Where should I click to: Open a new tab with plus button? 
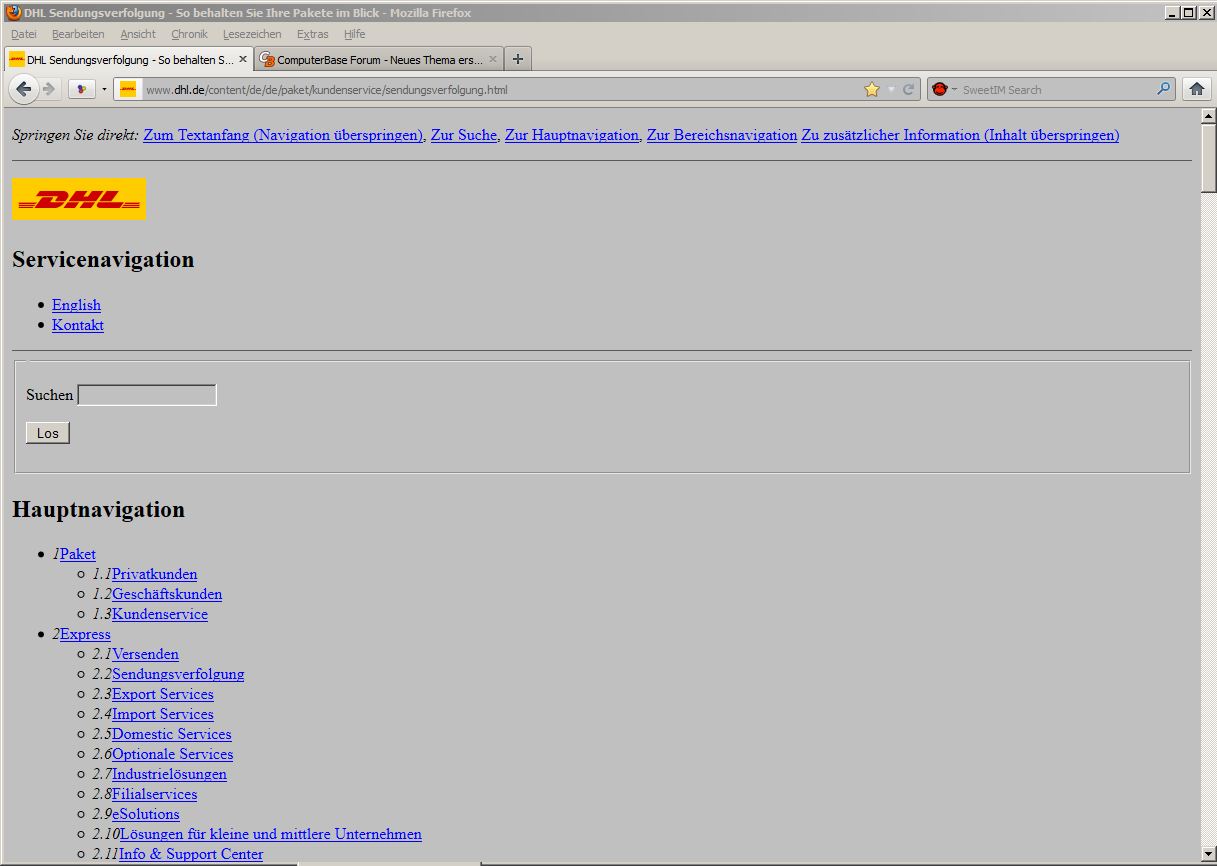(518, 59)
